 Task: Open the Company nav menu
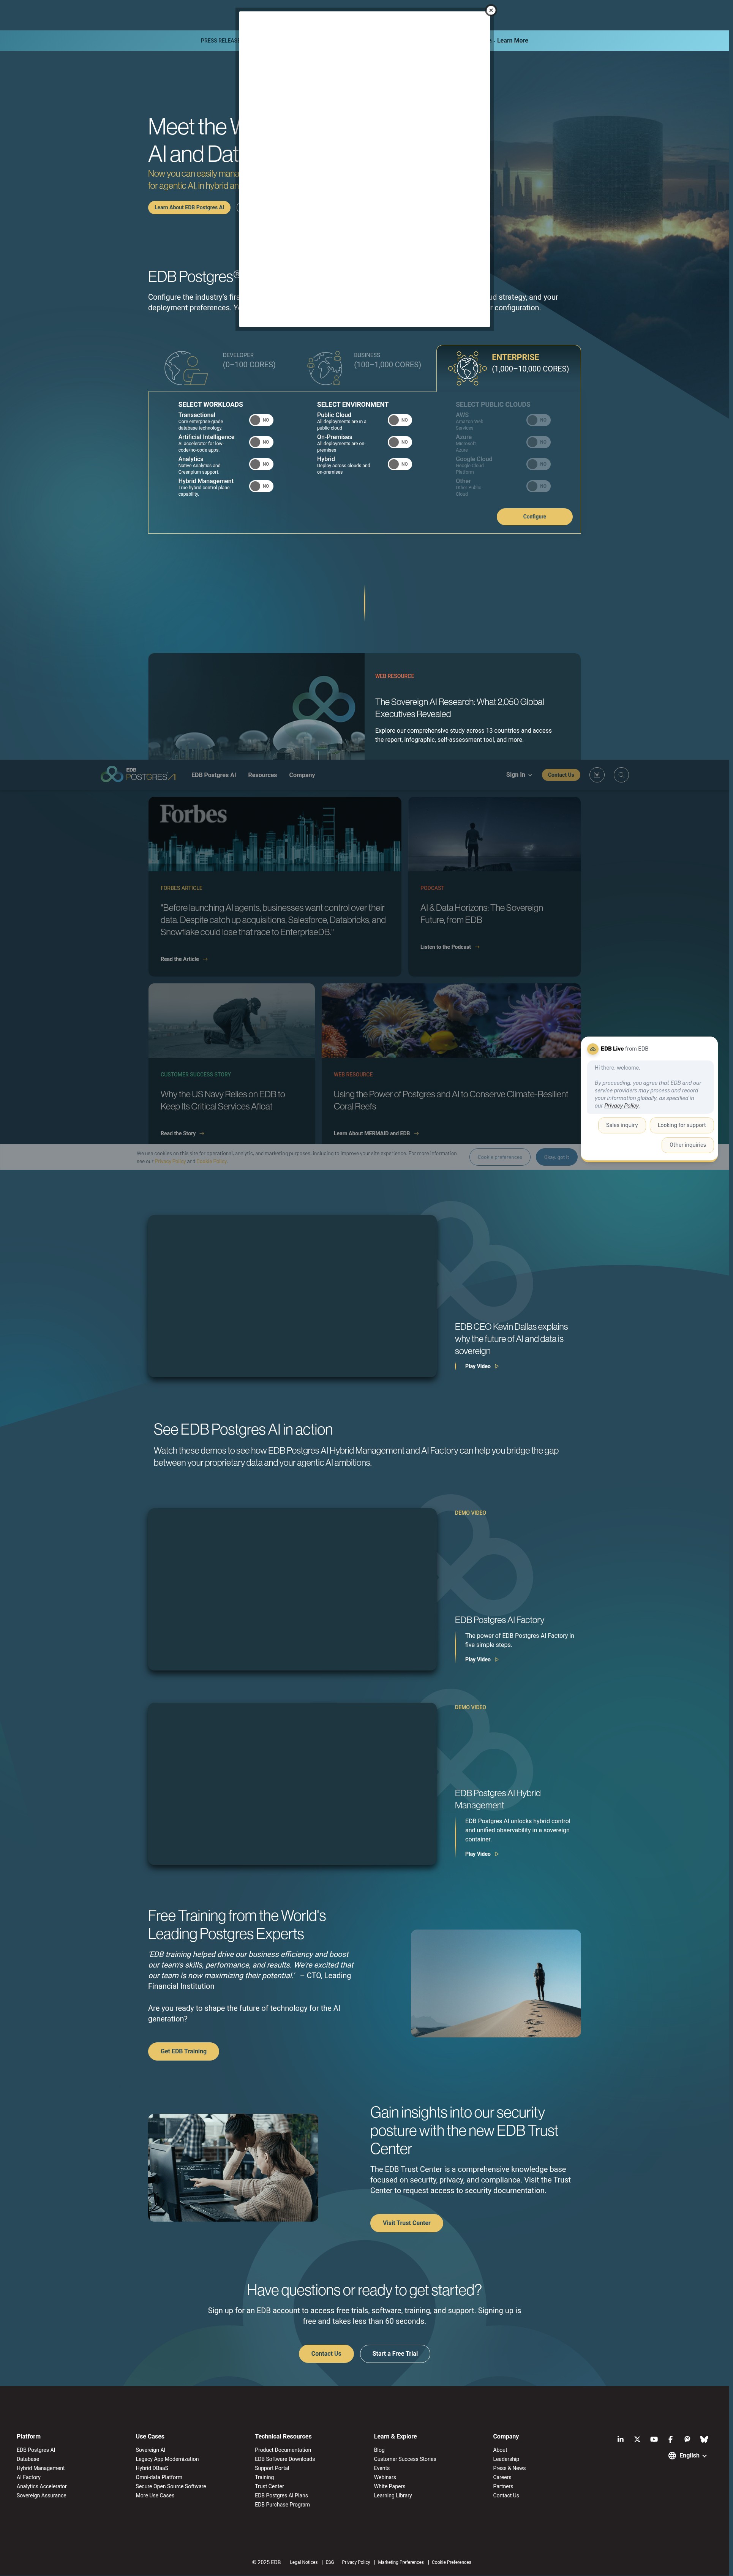pyautogui.click(x=302, y=775)
